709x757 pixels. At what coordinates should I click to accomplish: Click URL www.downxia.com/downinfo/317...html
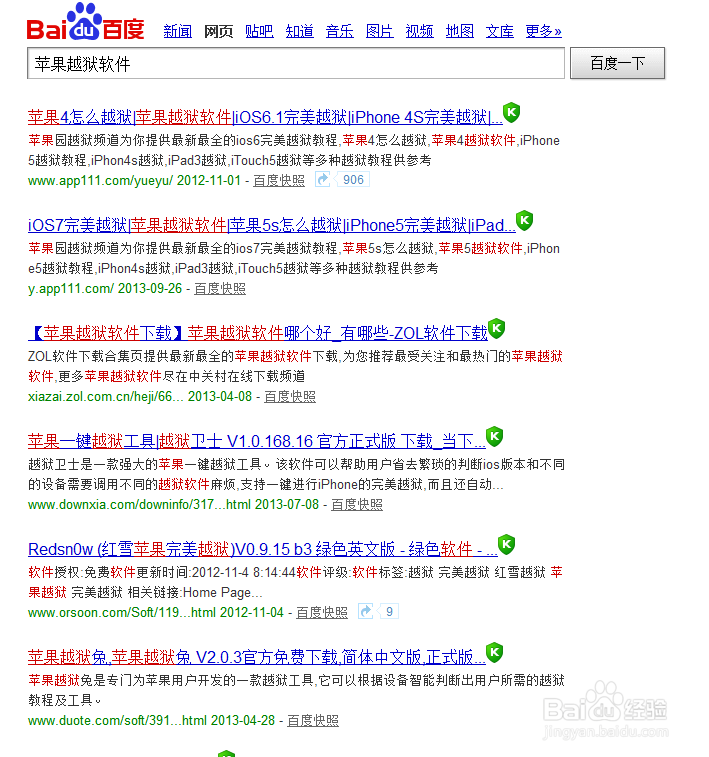[139, 505]
